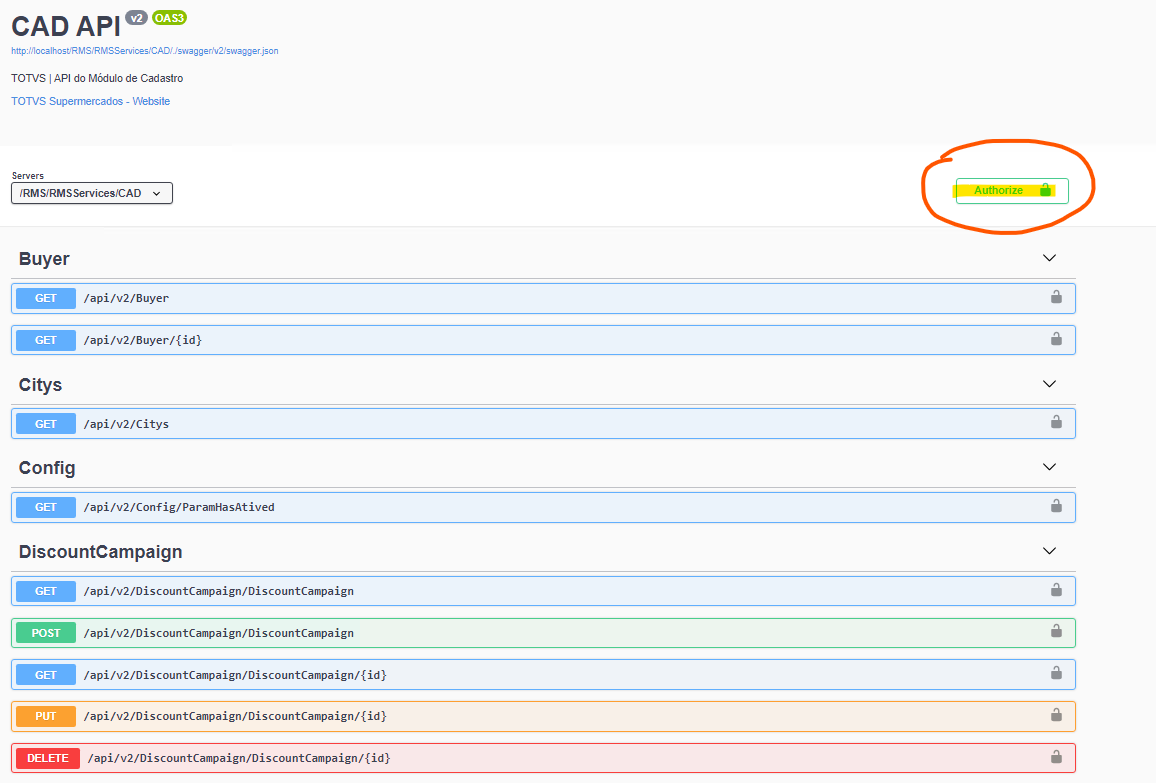The height and width of the screenshot is (783, 1156).
Task: Collapse the DiscountCampaign section chevron
Action: [x=1049, y=551]
